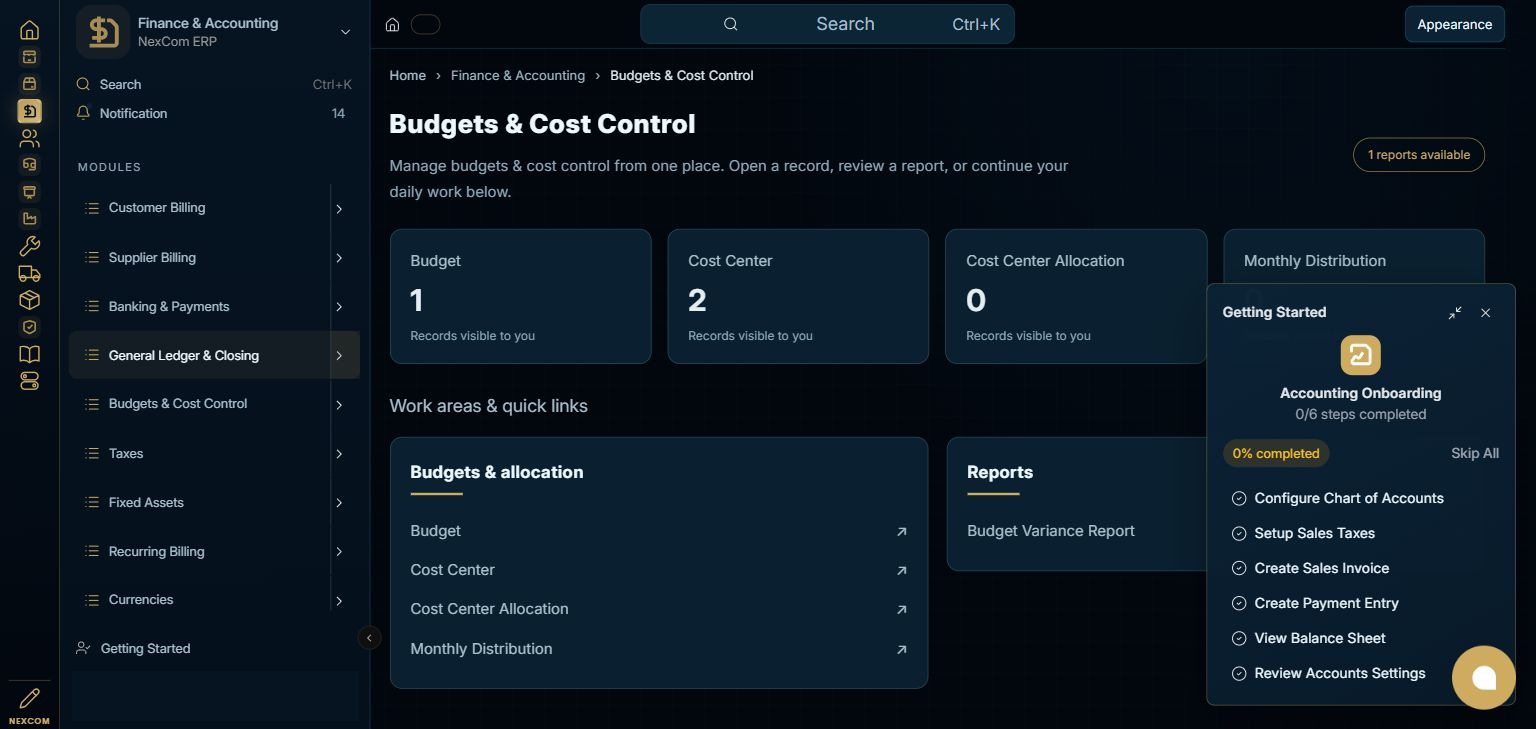
Task: Open the Budget Variance Report link
Action: (x=1051, y=531)
